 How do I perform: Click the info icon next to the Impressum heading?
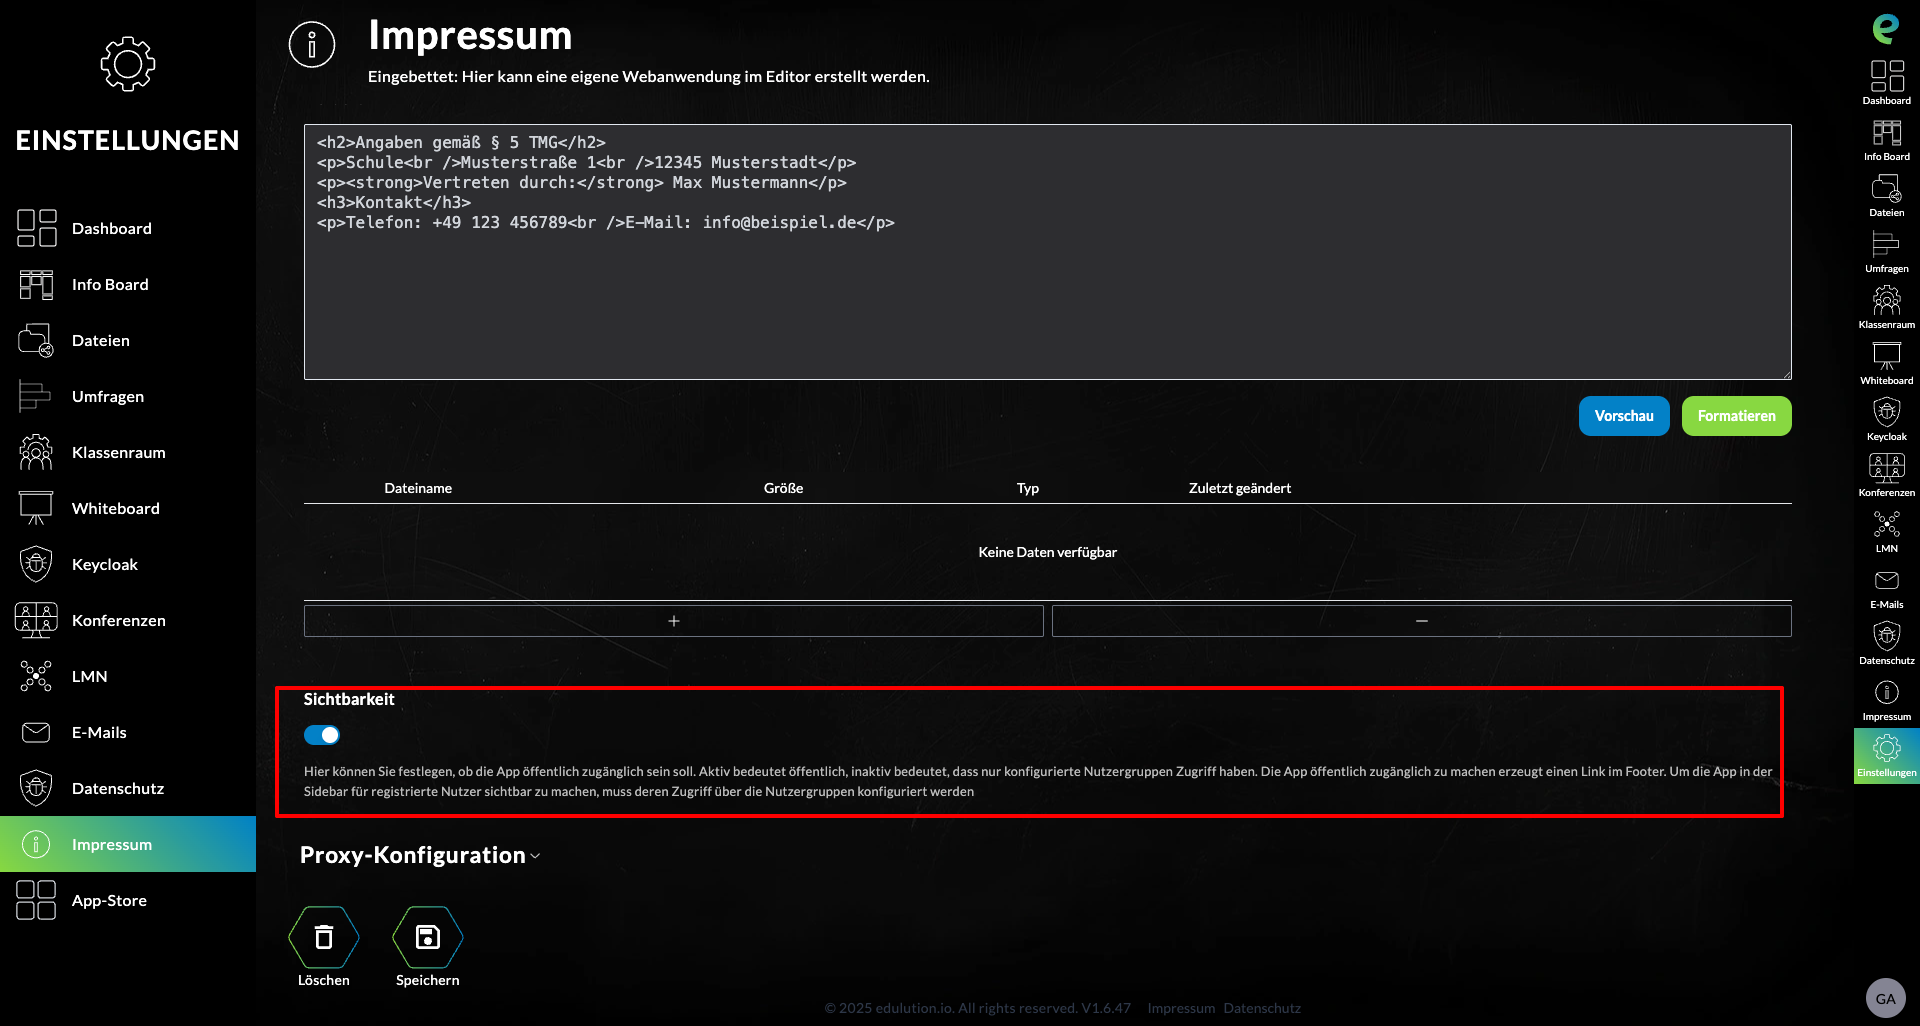click(x=311, y=44)
